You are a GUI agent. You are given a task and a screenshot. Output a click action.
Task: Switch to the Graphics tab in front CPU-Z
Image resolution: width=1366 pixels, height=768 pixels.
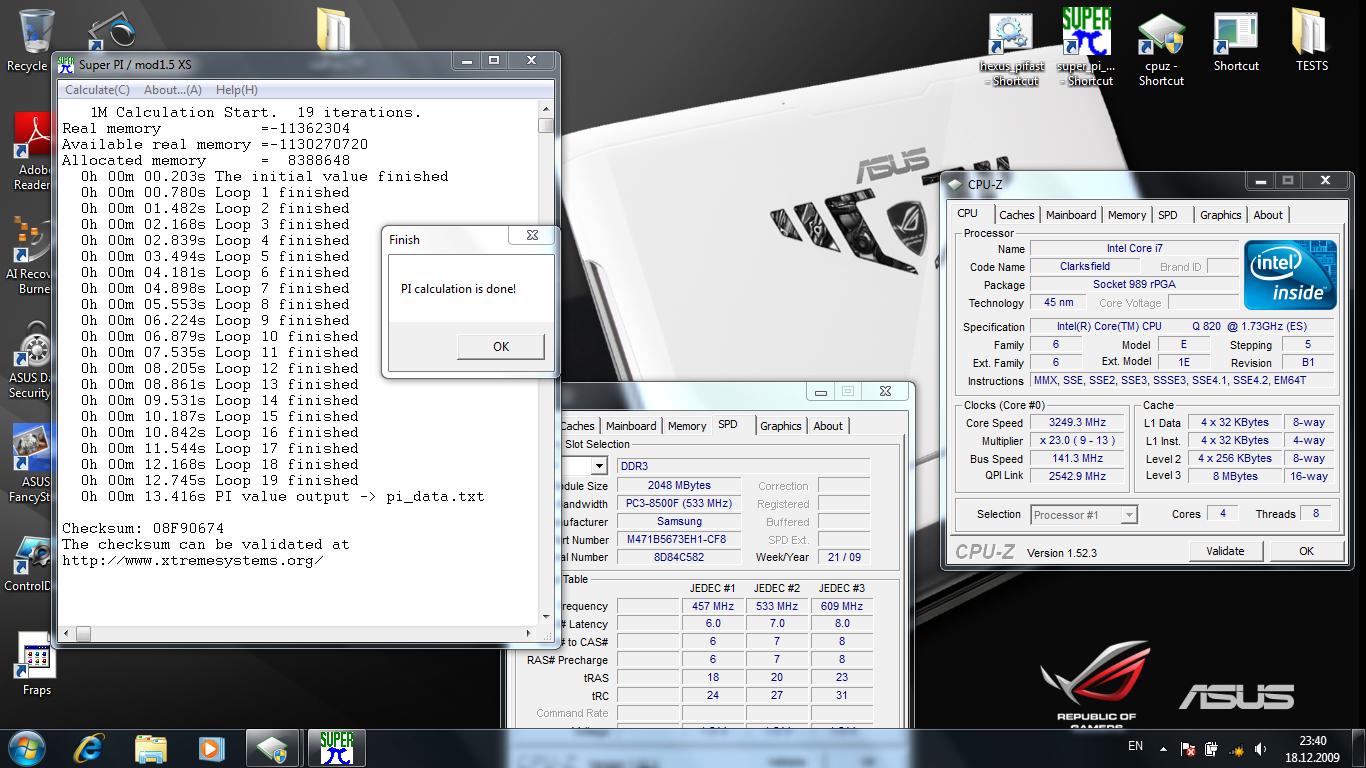(1221, 215)
